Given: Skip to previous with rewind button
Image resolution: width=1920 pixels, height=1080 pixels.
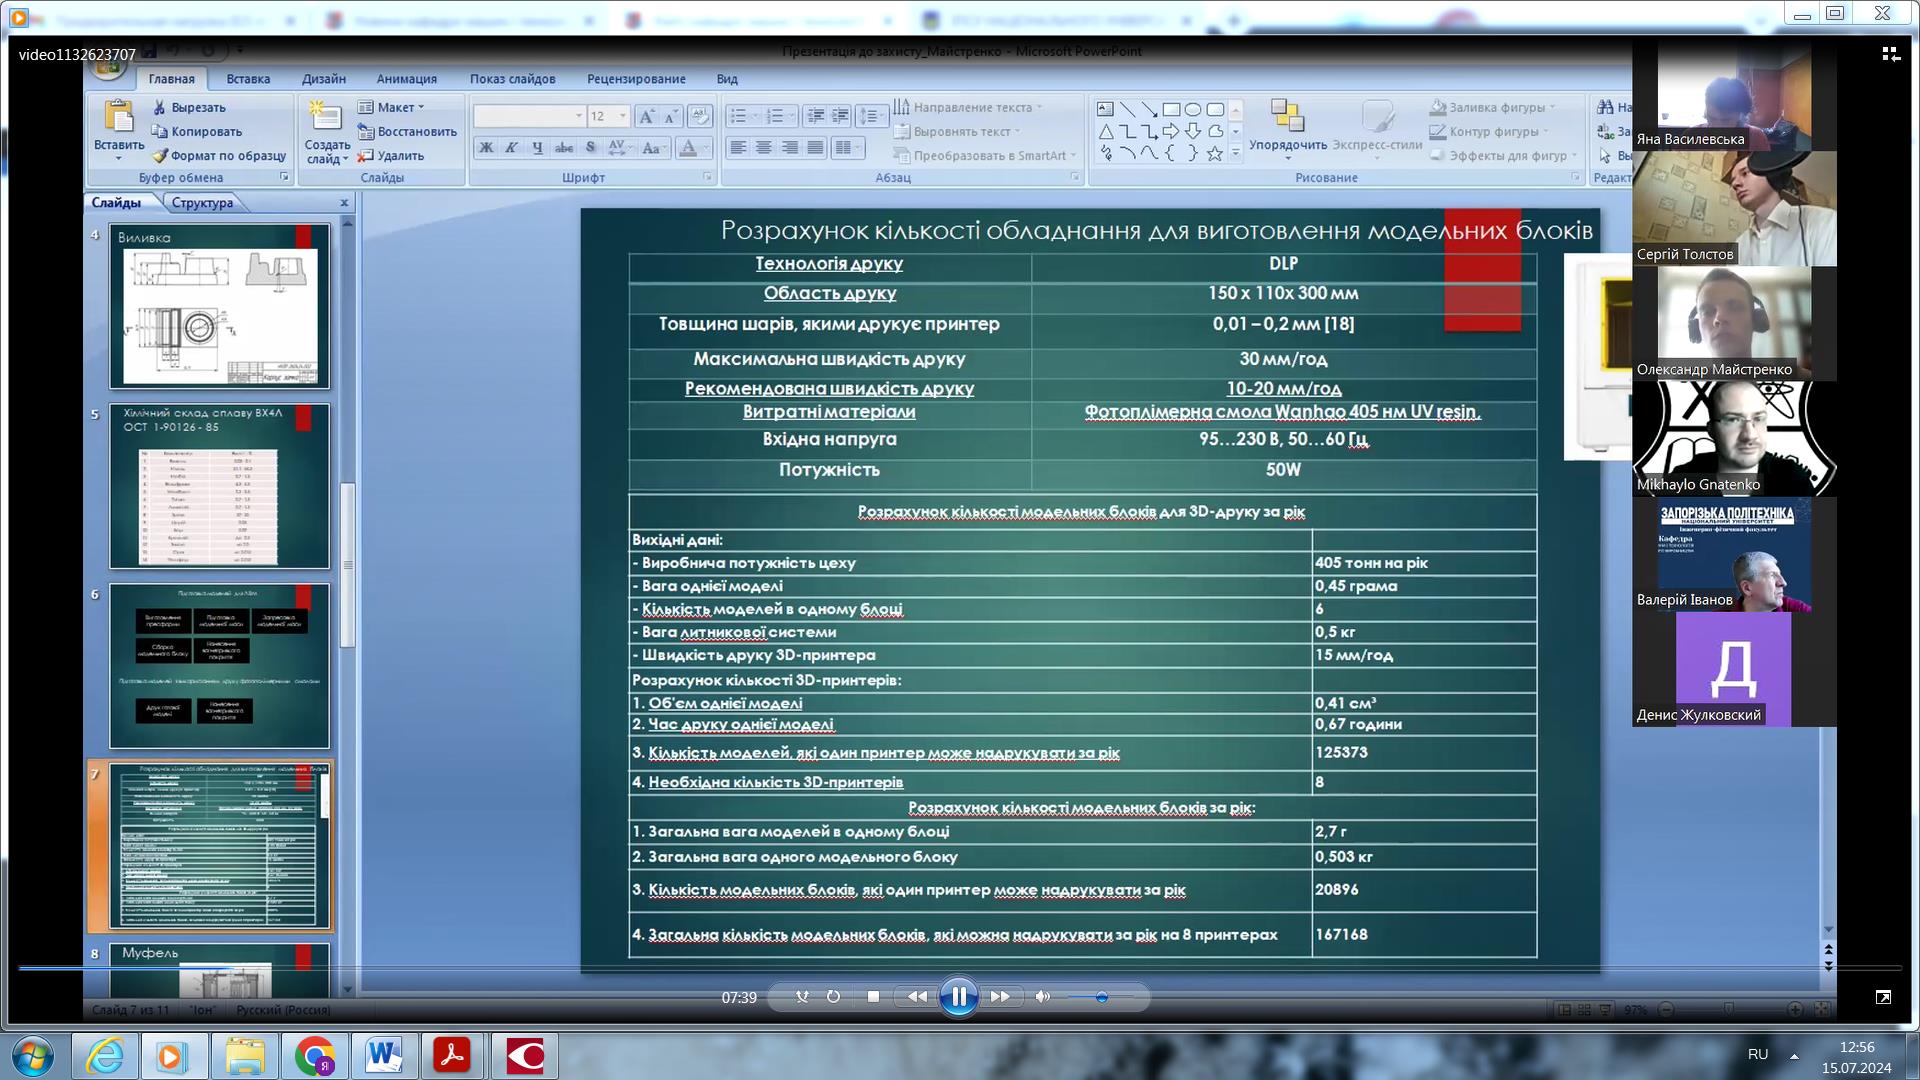Looking at the screenshot, I should pyautogui.click(x=916, y=996).
